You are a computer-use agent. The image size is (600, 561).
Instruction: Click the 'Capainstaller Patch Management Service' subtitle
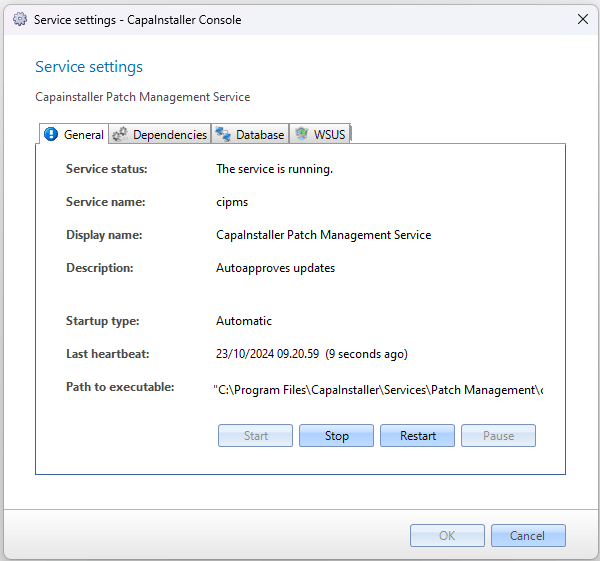point(142,97)
